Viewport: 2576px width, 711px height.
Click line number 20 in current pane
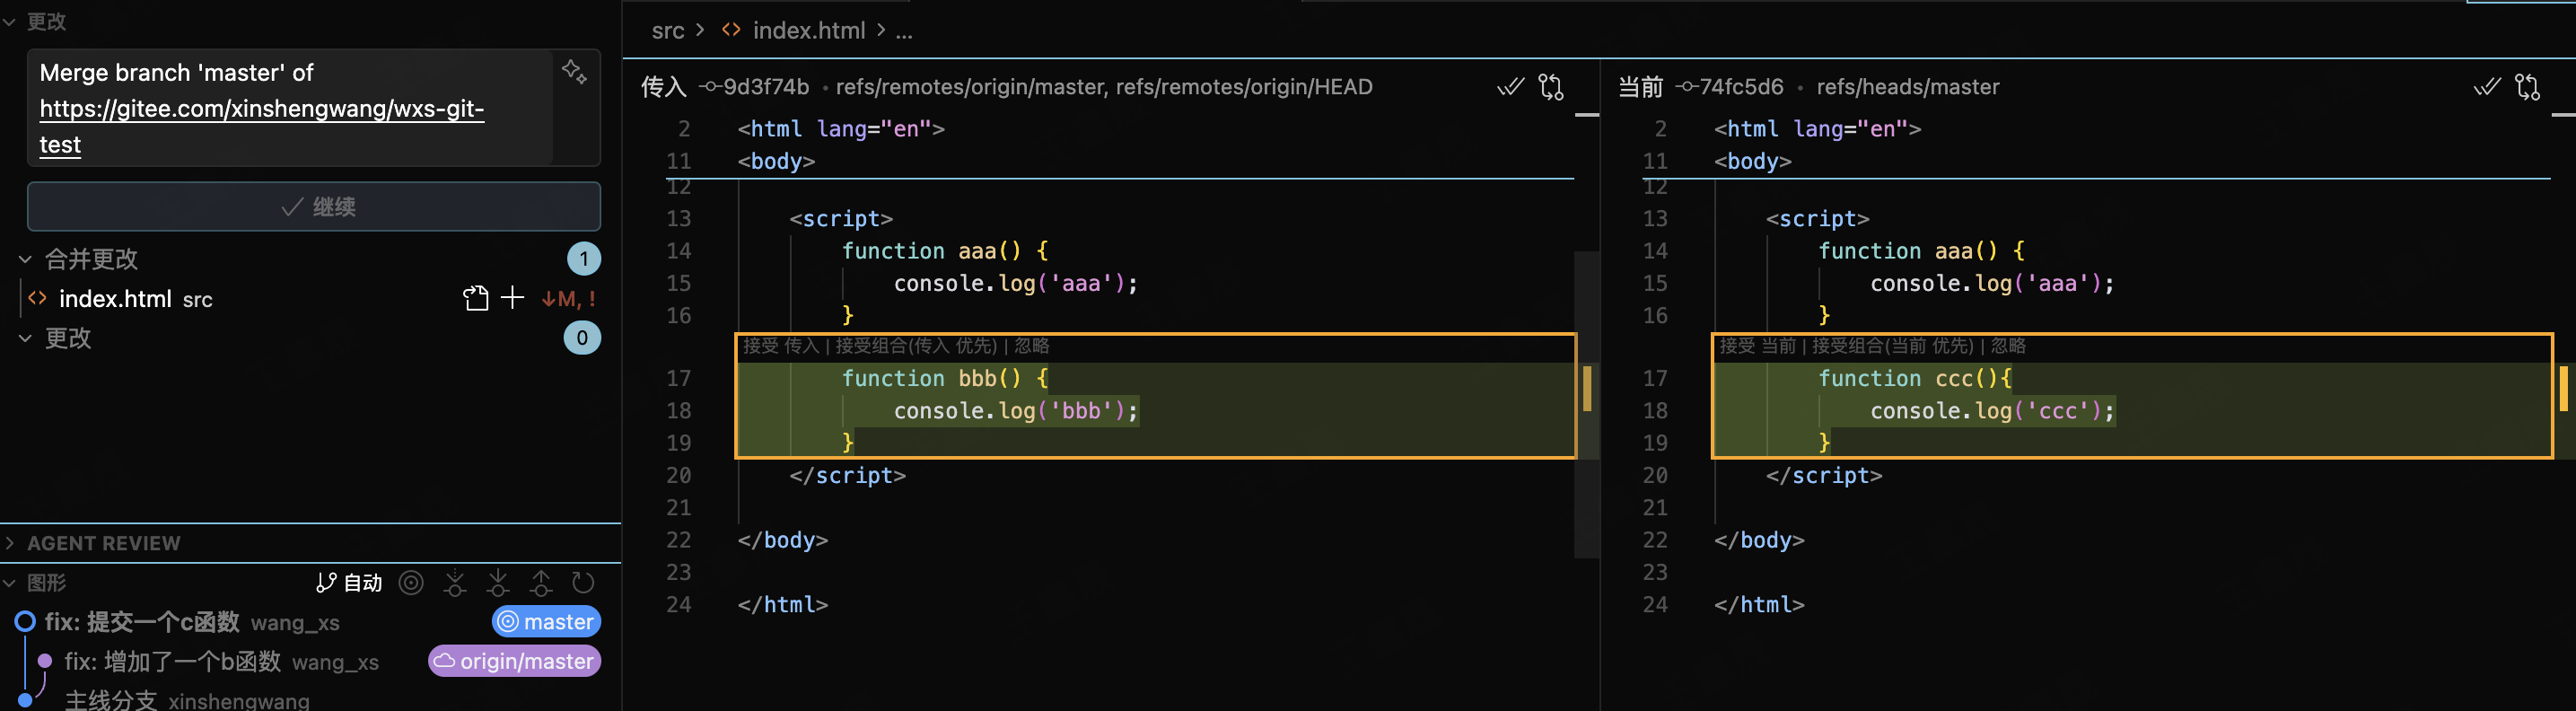click(1655, 475)
